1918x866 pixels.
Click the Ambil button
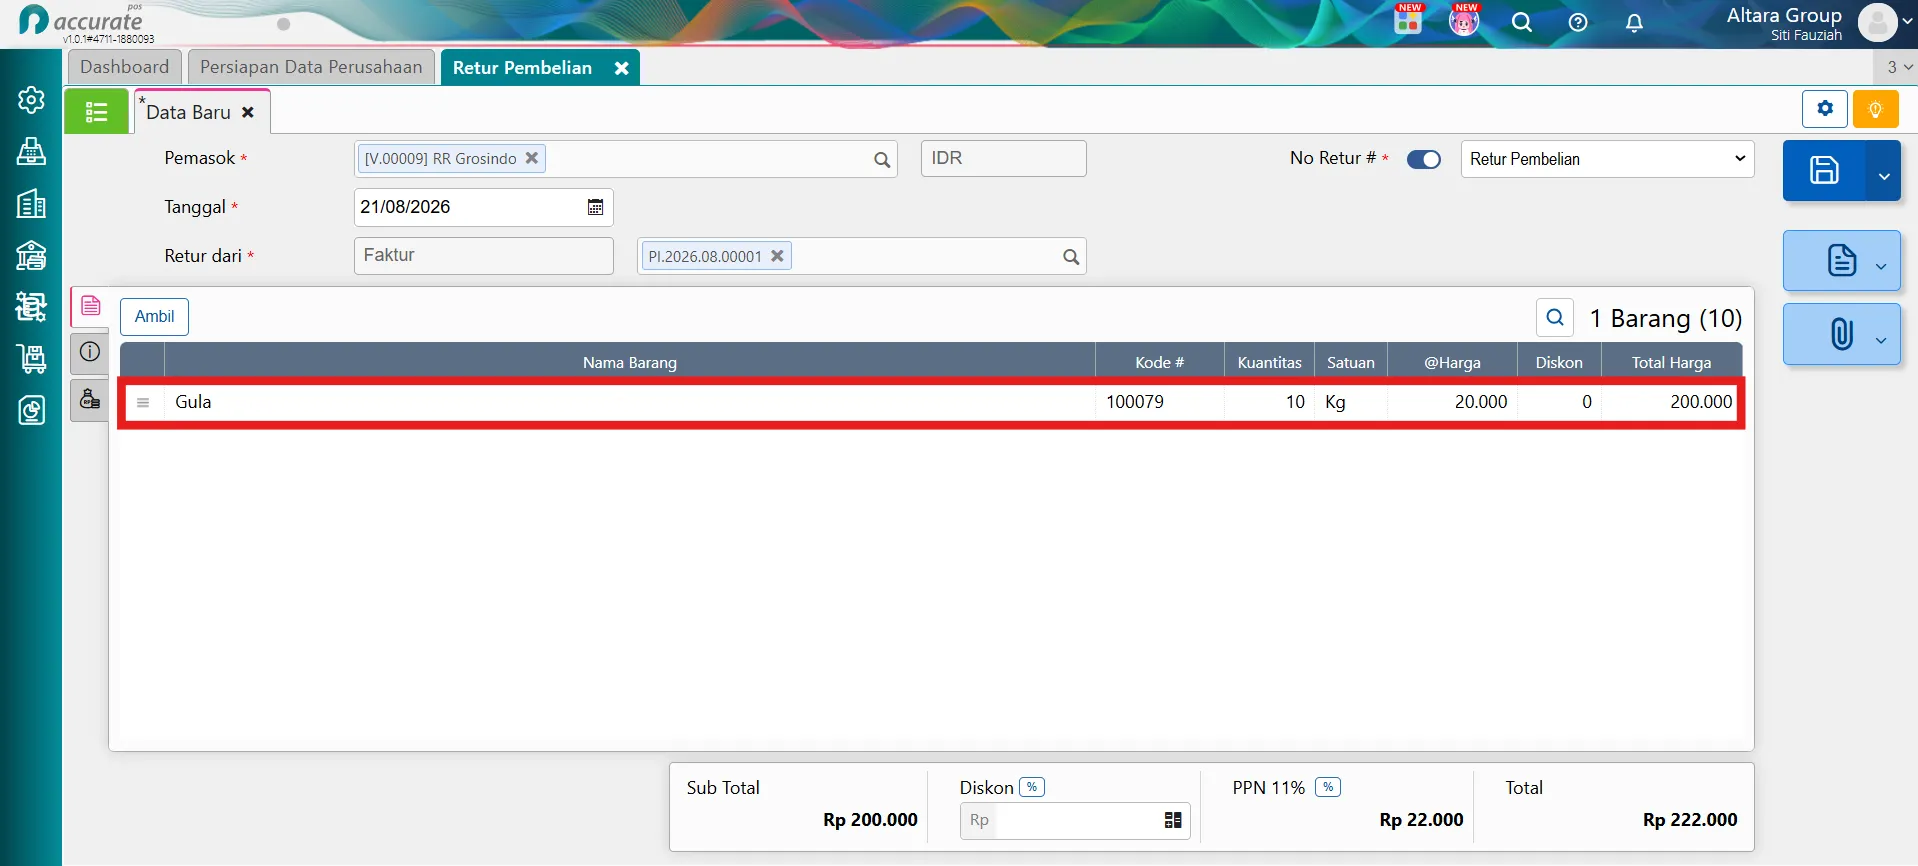tap(154, 316)
